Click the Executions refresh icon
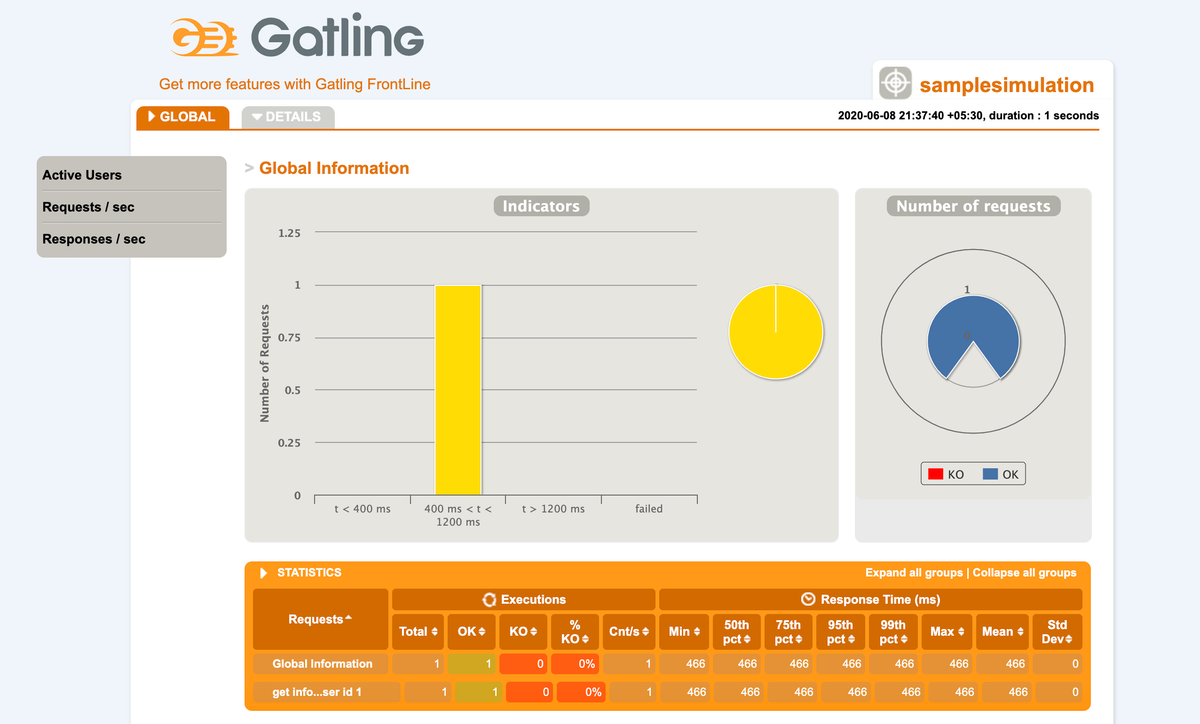 tap(489, 599)
